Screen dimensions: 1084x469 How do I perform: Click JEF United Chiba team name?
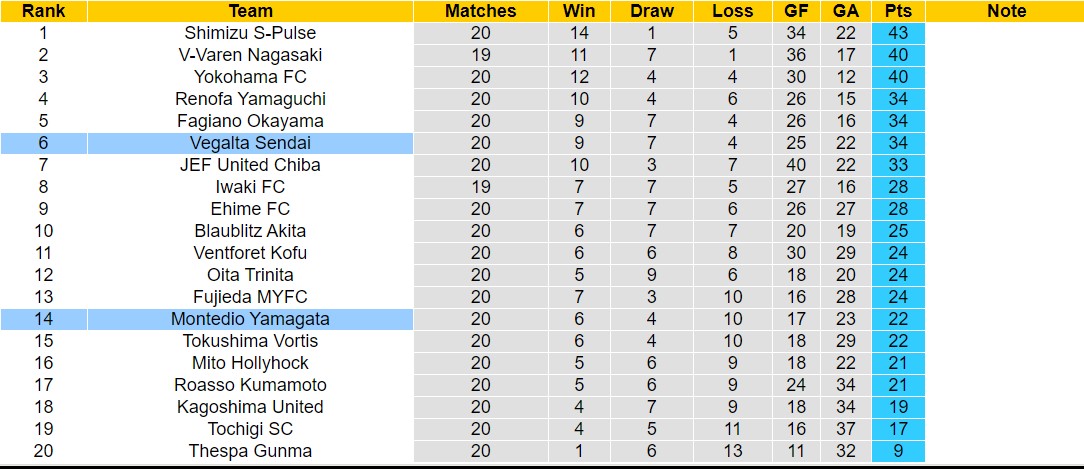[x=250, y=165]
